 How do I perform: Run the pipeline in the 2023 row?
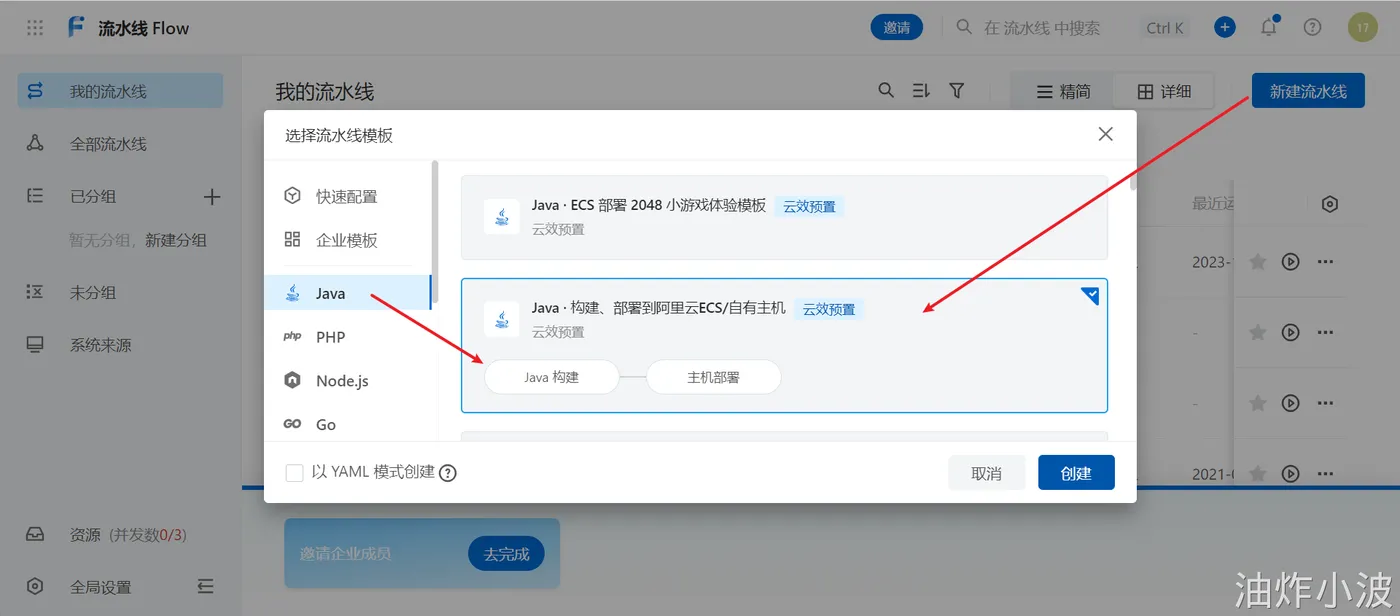tap(1291, 262)
